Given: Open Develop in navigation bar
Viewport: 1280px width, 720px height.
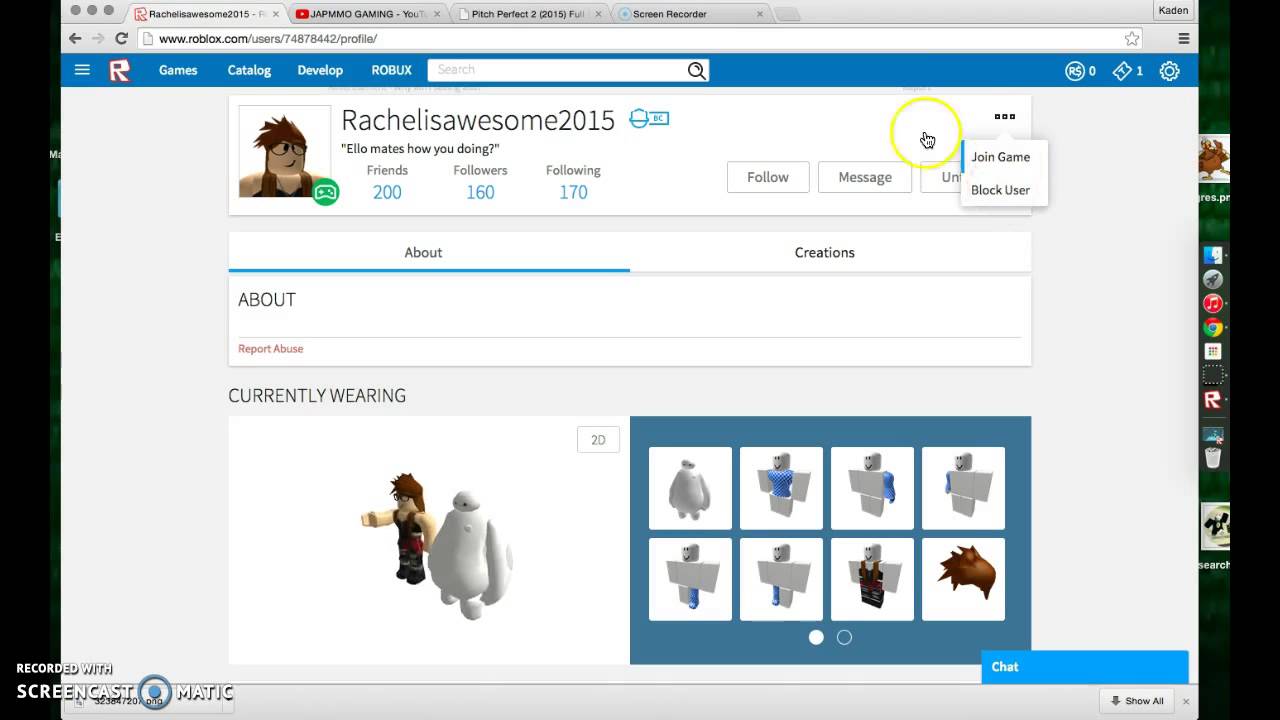Looking at the screenshot, I should pos(320,70).
